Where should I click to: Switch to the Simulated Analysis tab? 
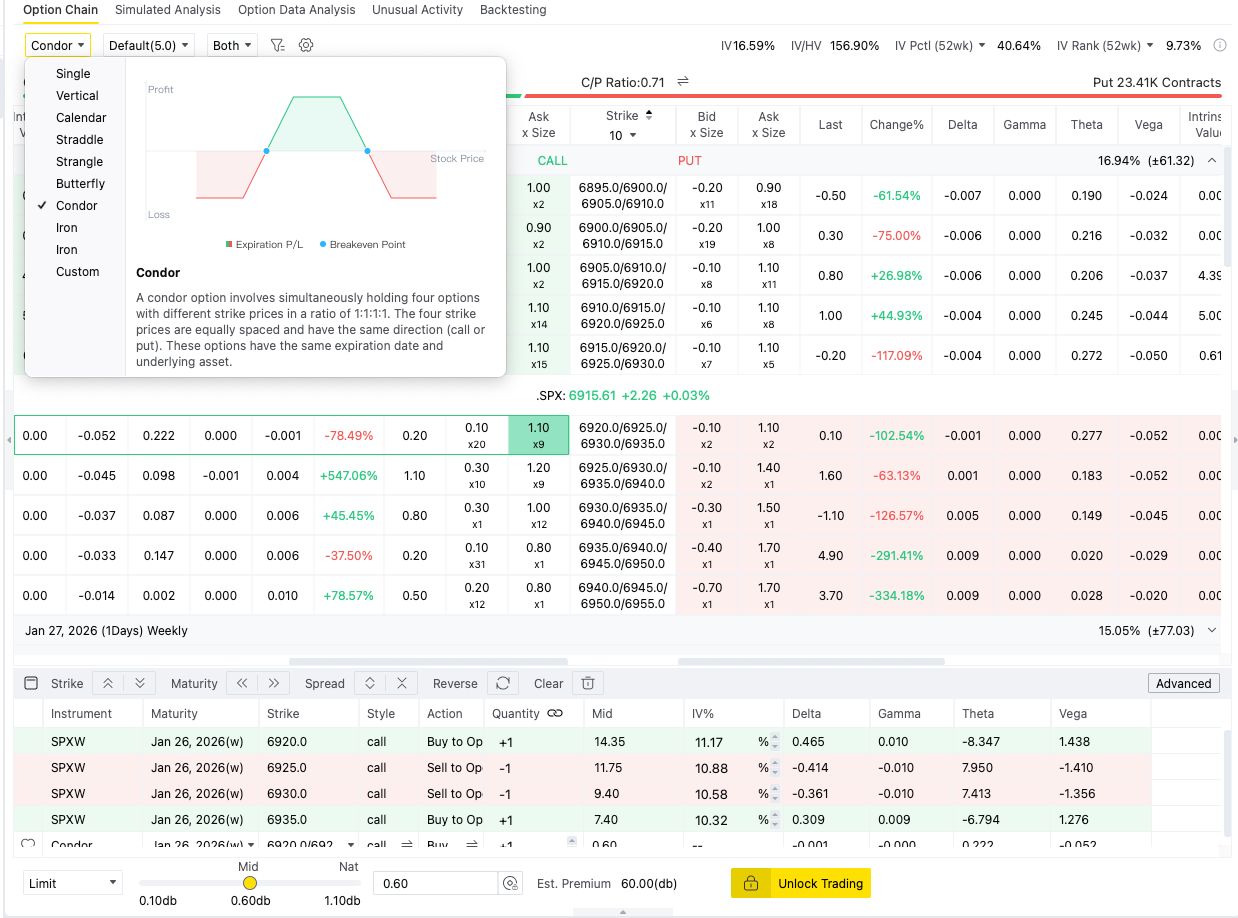tap(167, 10)
